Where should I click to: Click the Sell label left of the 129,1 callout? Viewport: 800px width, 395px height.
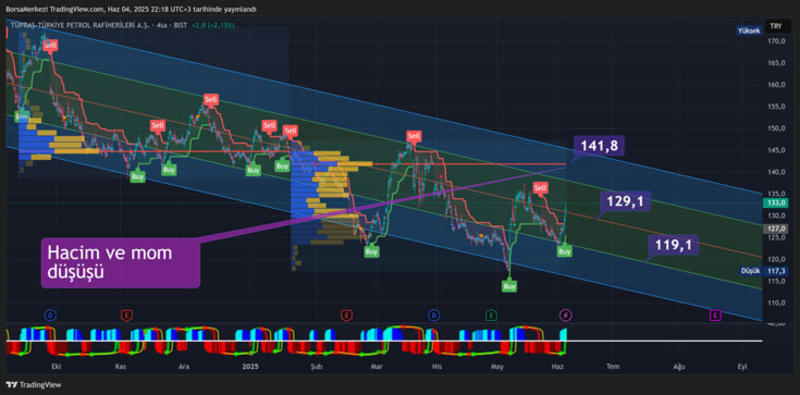point(540,188)
